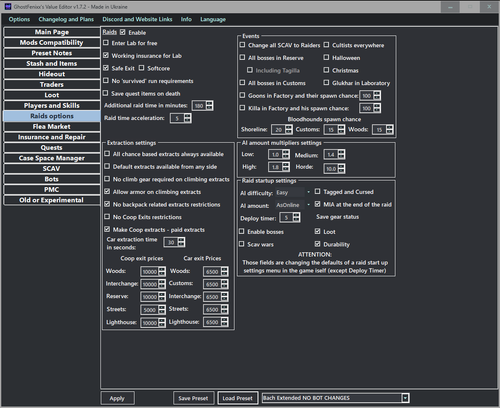Toggle the Raids Enable checkbox
Viewport: 500px width, 408px height.
point(123,32)
